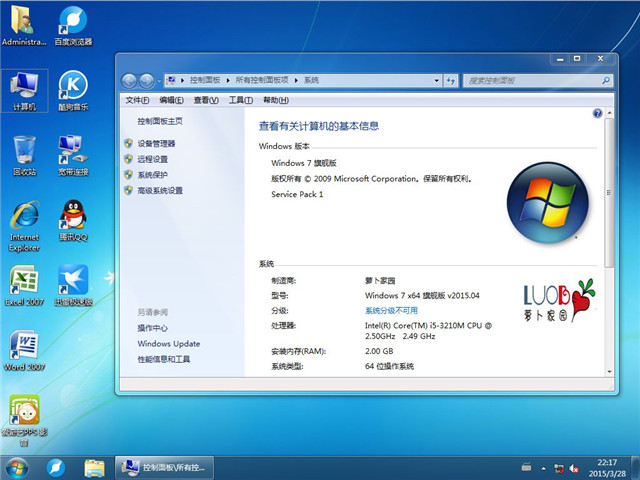The height and width of the screenshot is (480, 640).
Task: Open the Recycle Bin icon
Action: tap(24, 156)
